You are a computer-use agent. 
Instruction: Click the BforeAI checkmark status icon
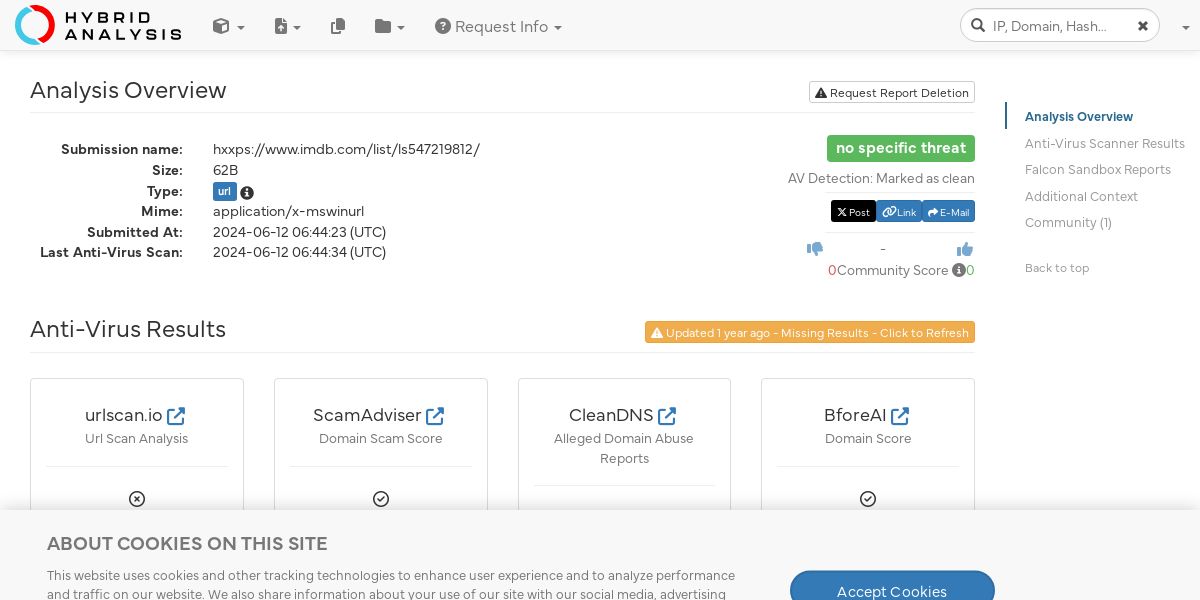pos(868,499)
